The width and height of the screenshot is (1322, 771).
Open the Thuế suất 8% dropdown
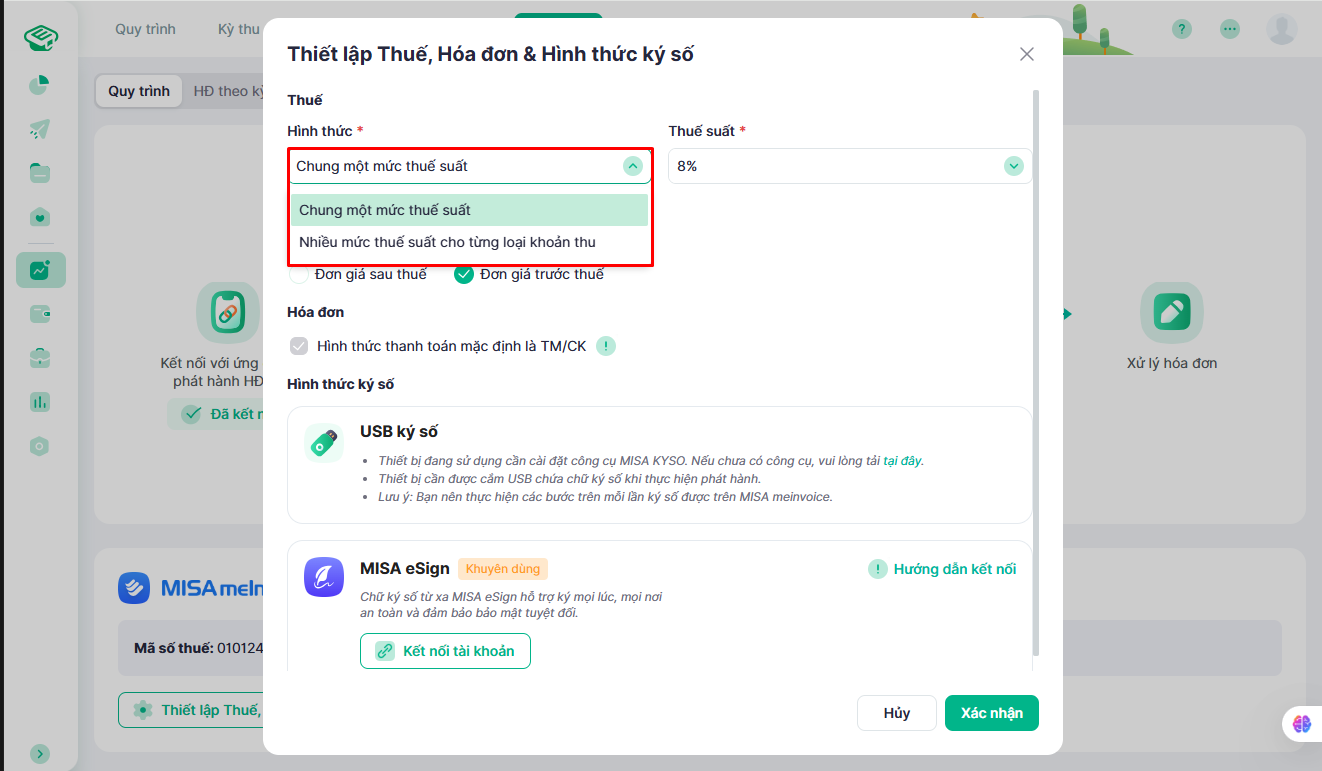[x=849, y=166]
